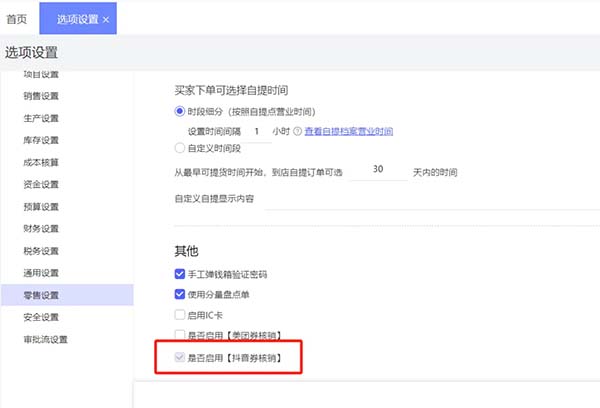
Task: Close the 选项设置 tab
Action: [106, 20]
